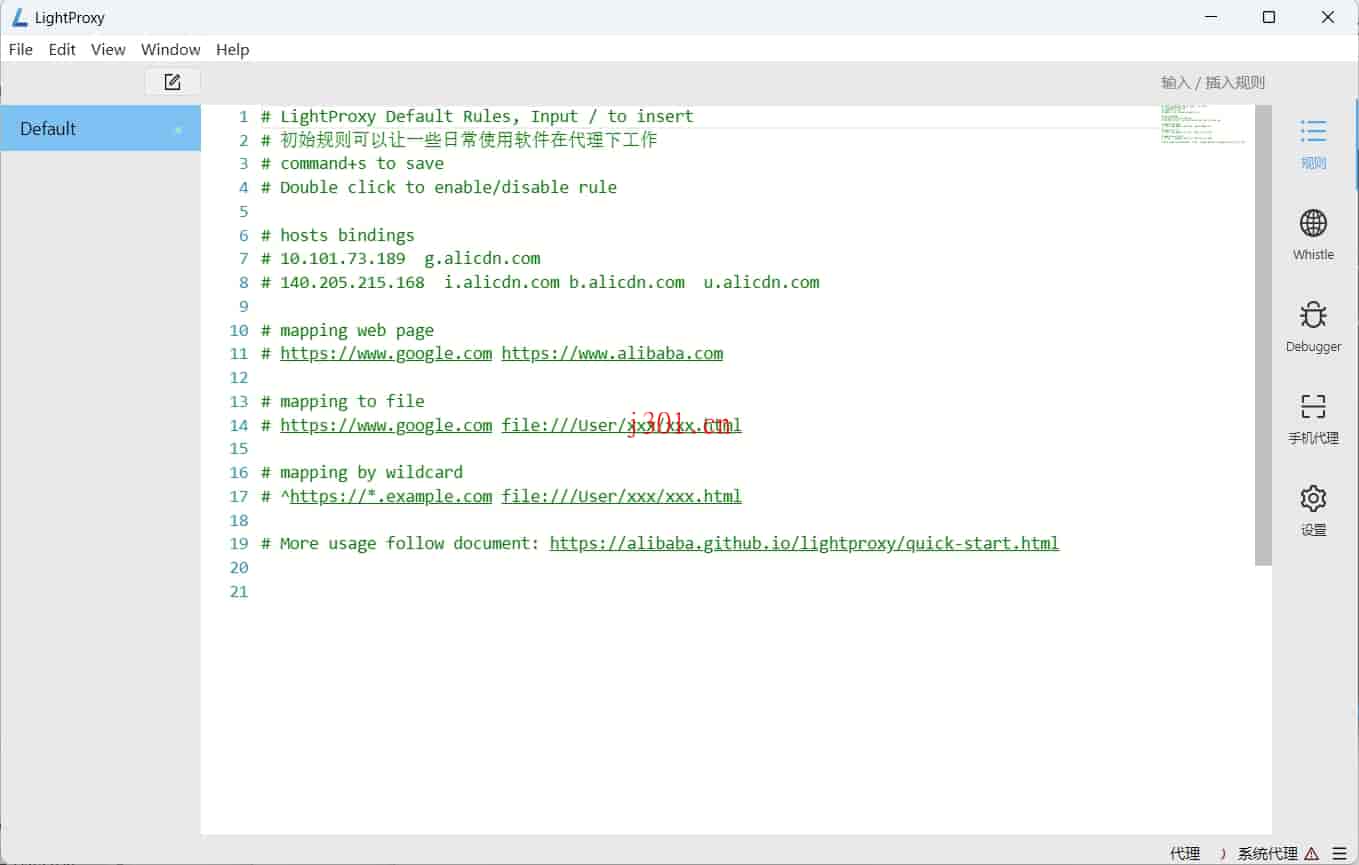The height and width of the screenshot is (865, 1359).
Task: Open the Whistle globe icon
Action: coord(1313,223)
